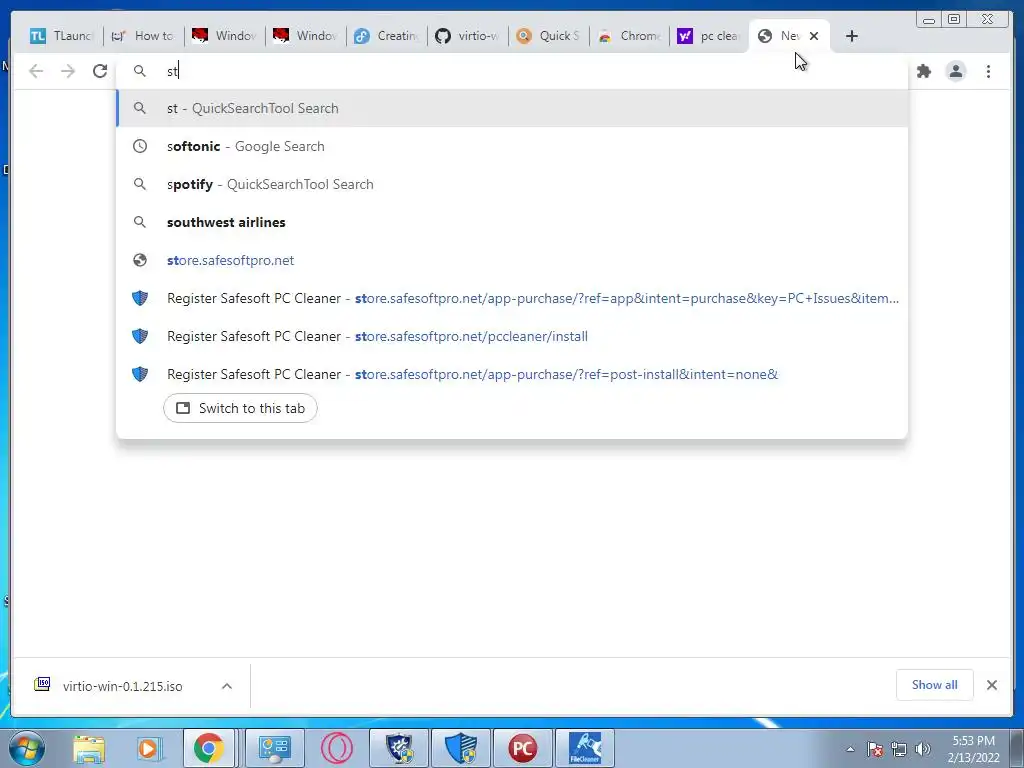This screenshot has width=1024, height=768.
Task: Expand the virtio-win download options chevron
Action: point(227,686)
